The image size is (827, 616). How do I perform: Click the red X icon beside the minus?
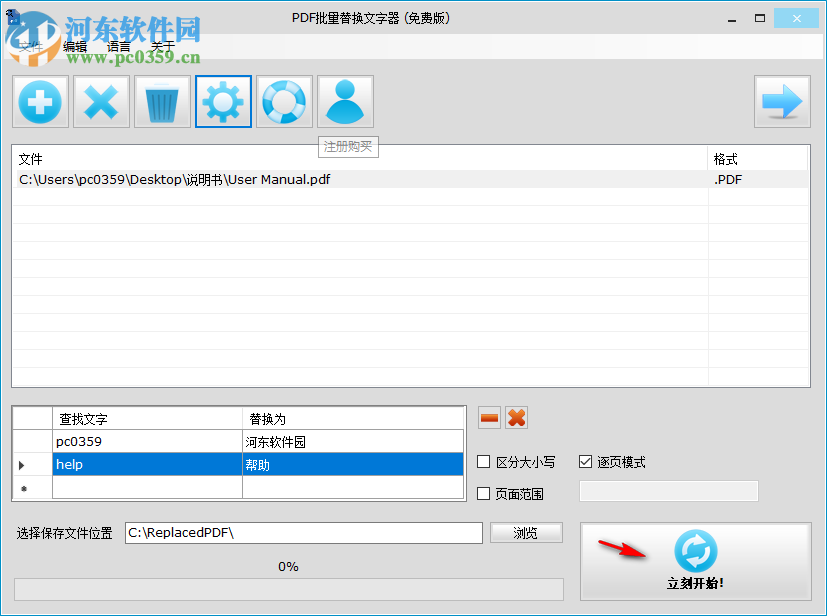pos(516,417)
